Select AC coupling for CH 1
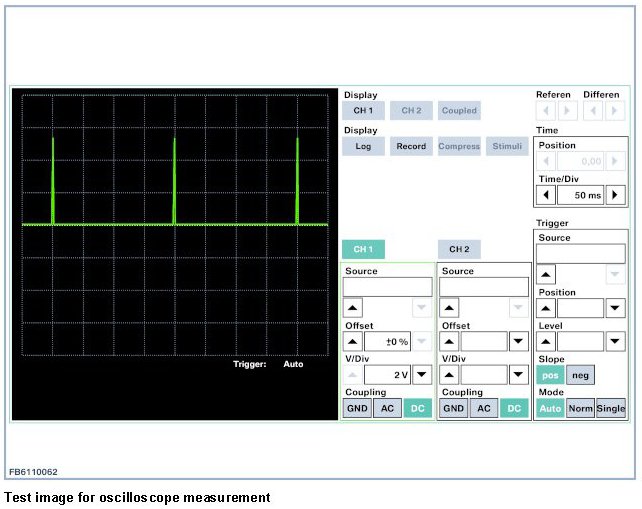 tap(387, 409)
